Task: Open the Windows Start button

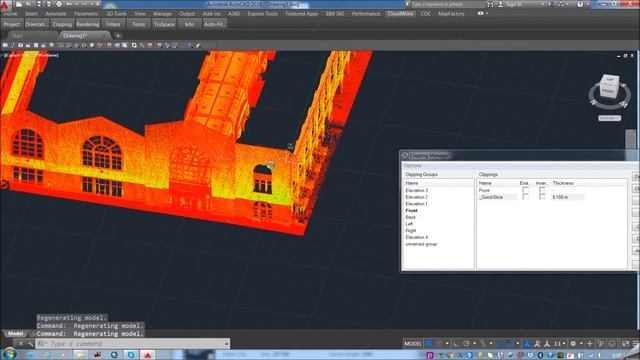Action: coord(9,354)
